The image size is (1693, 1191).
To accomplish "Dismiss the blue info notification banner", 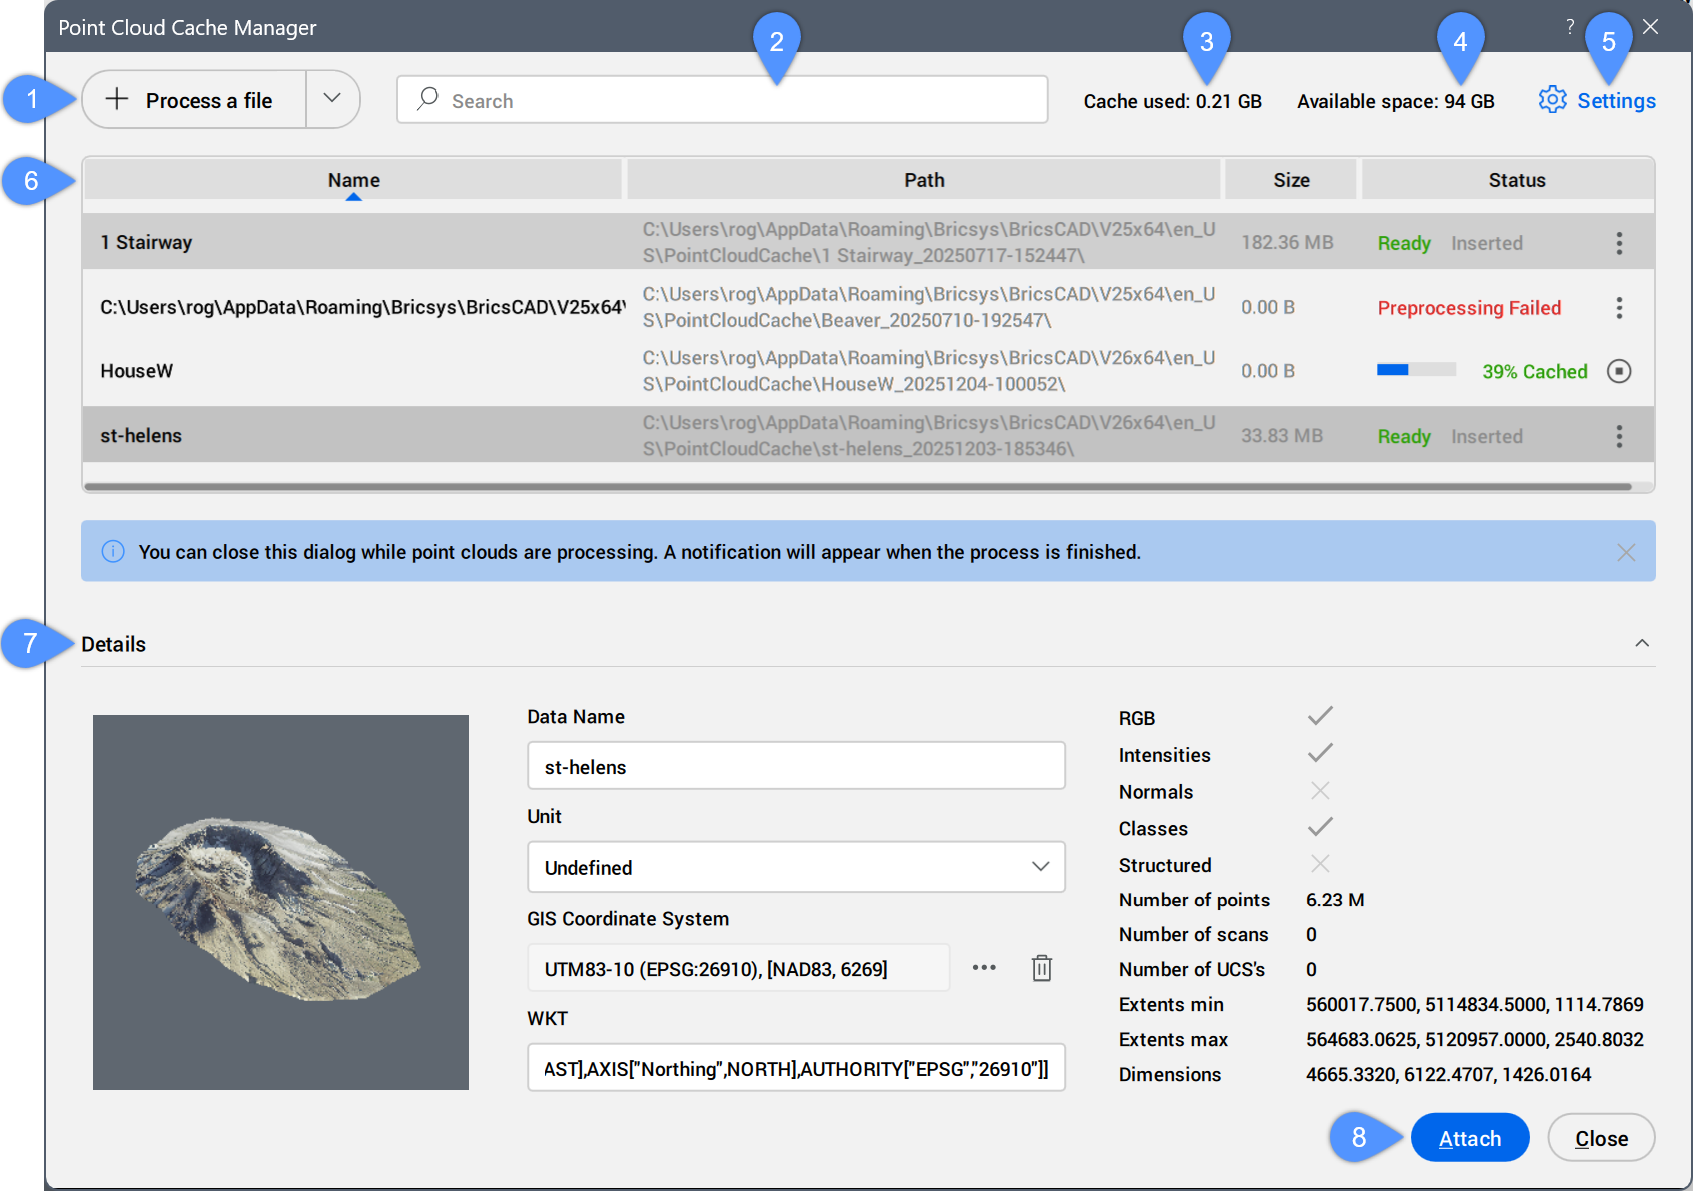I will coord(1626,552).
